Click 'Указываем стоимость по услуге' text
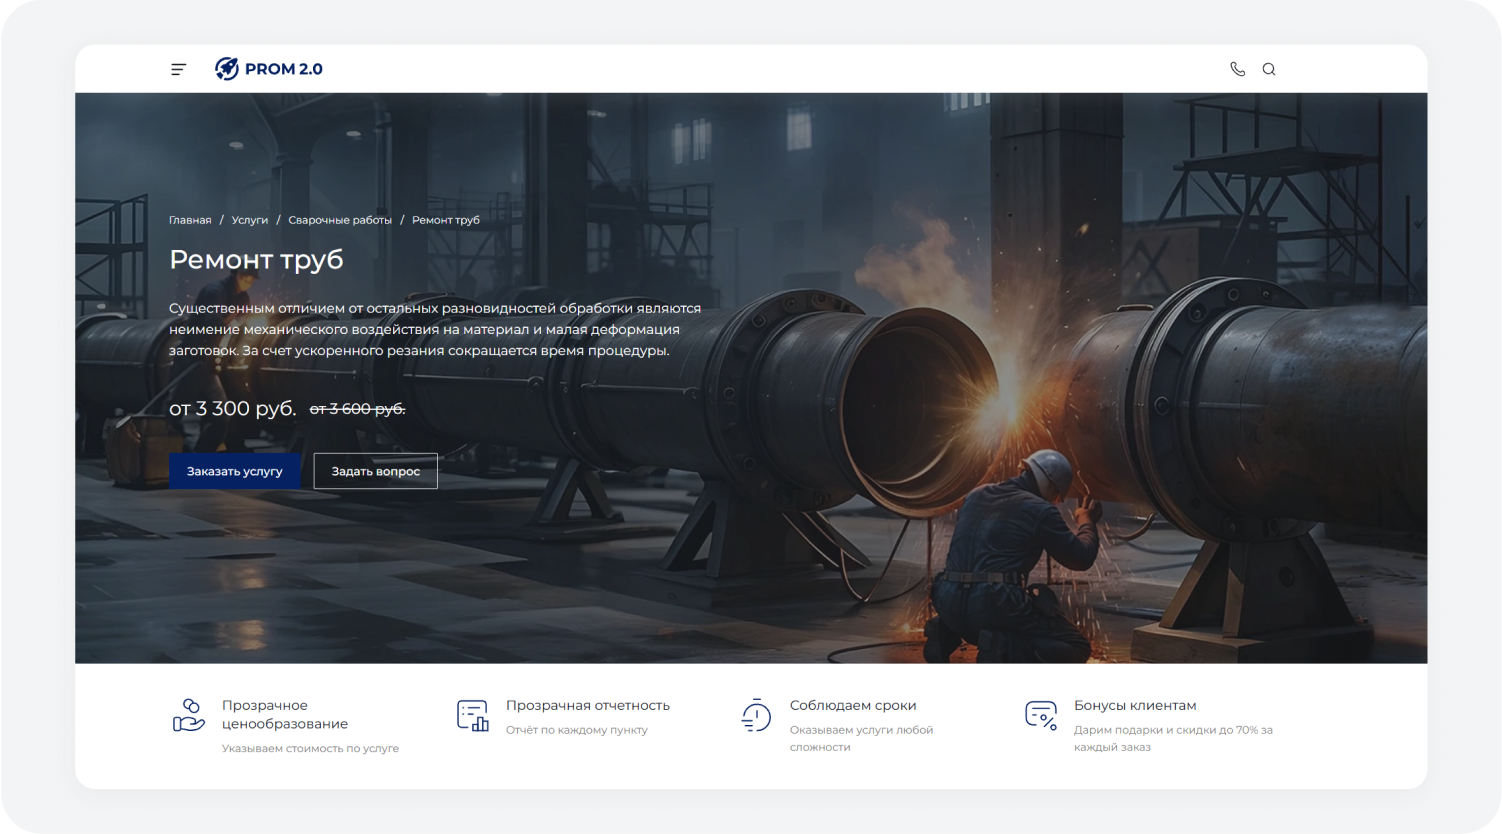1502x834 pixels. pyautogui.click(x=310, y=748)
